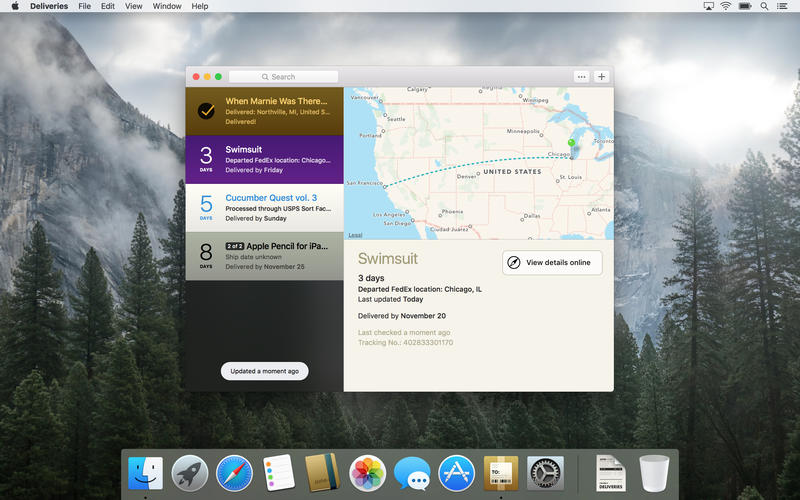Image resolution: width=800 pixels, height=500 pixels.
Task: Open the more options ellipsis button
Action: [581, 77]
